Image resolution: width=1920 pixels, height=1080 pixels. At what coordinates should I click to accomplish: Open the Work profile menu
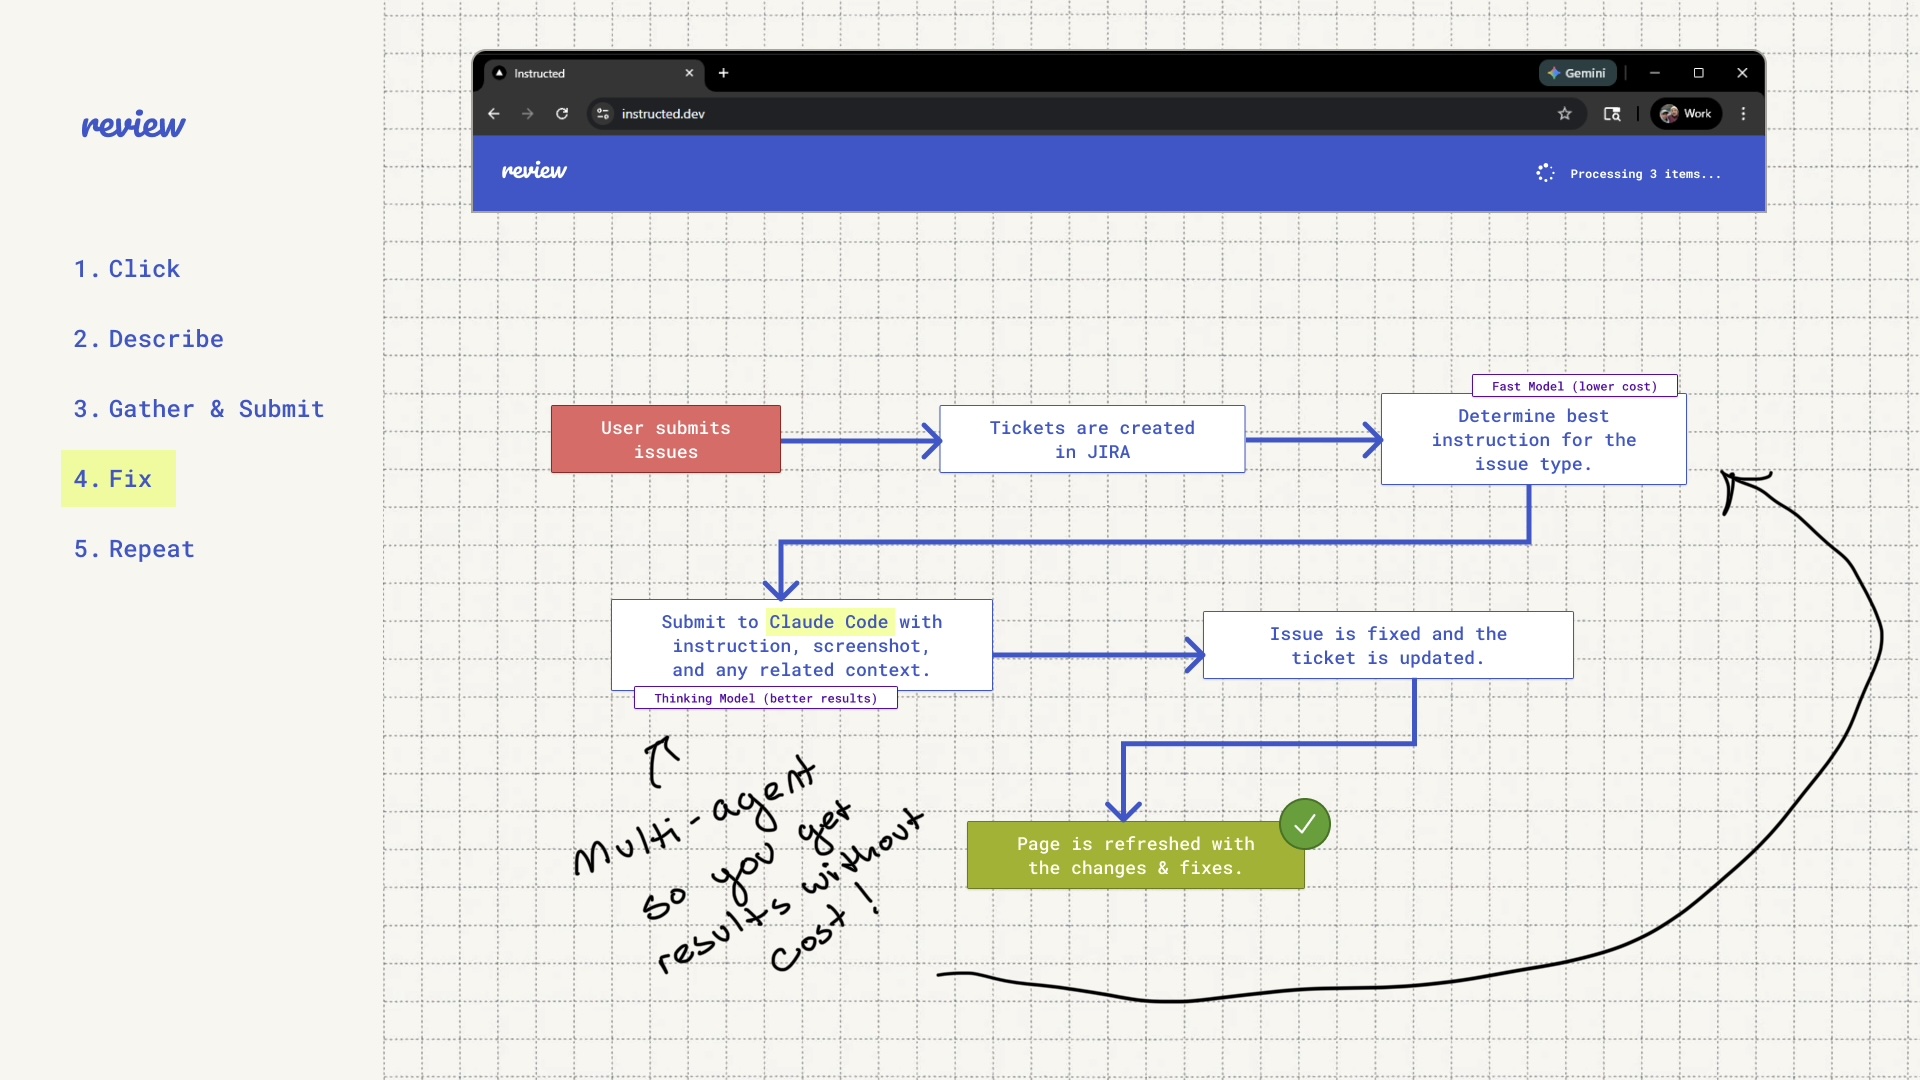tap(1686, 114)
